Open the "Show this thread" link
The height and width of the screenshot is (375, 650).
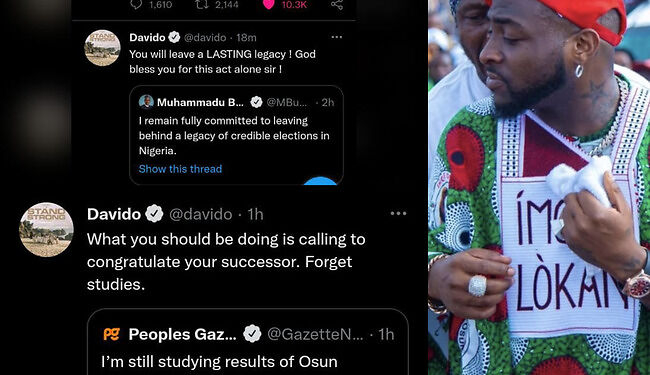tap(180, 169)
